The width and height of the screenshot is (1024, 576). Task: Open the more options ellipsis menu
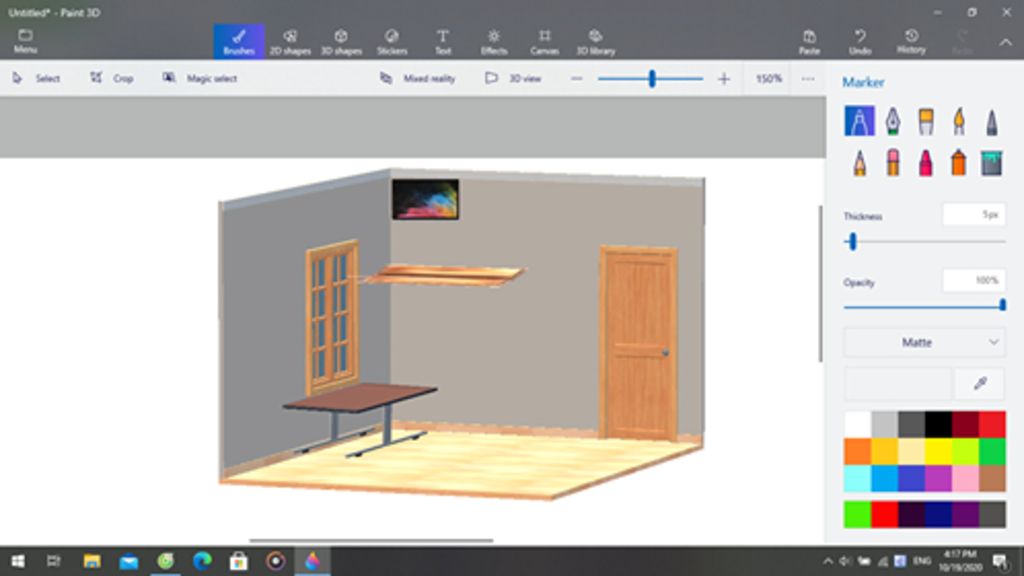point(808,79)
